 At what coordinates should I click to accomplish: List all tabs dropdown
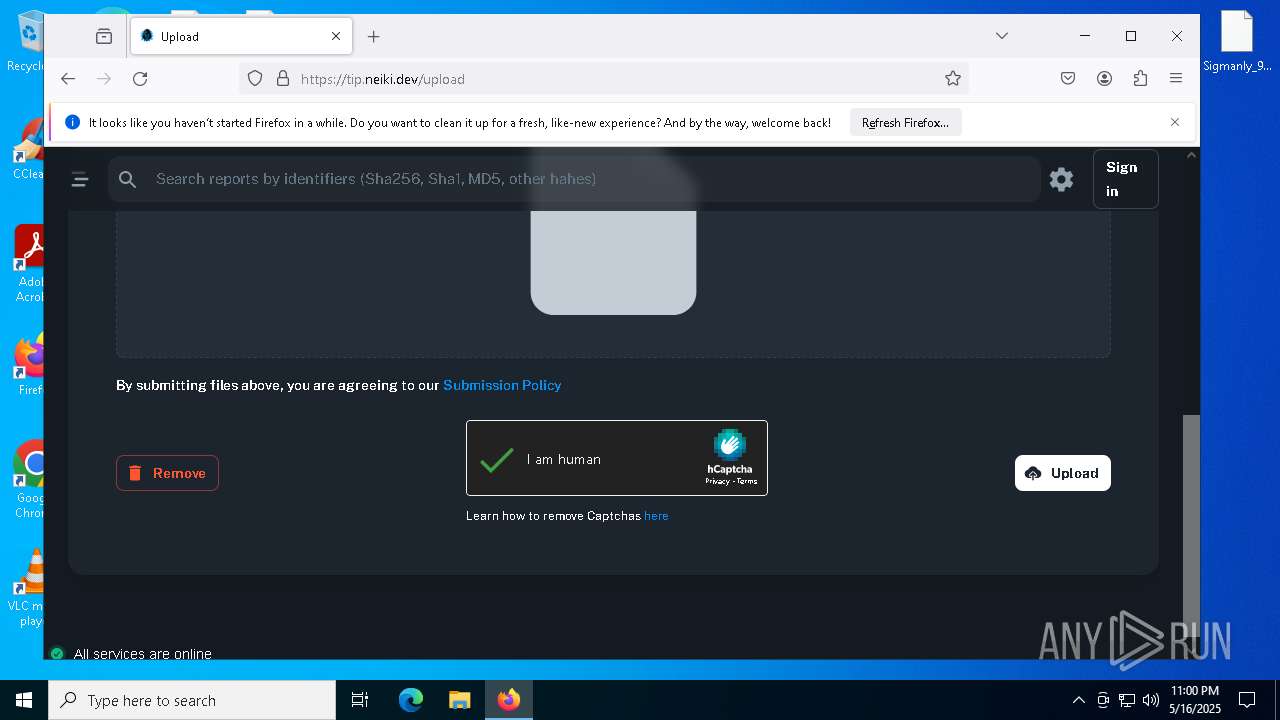(x=1002, y=36)
